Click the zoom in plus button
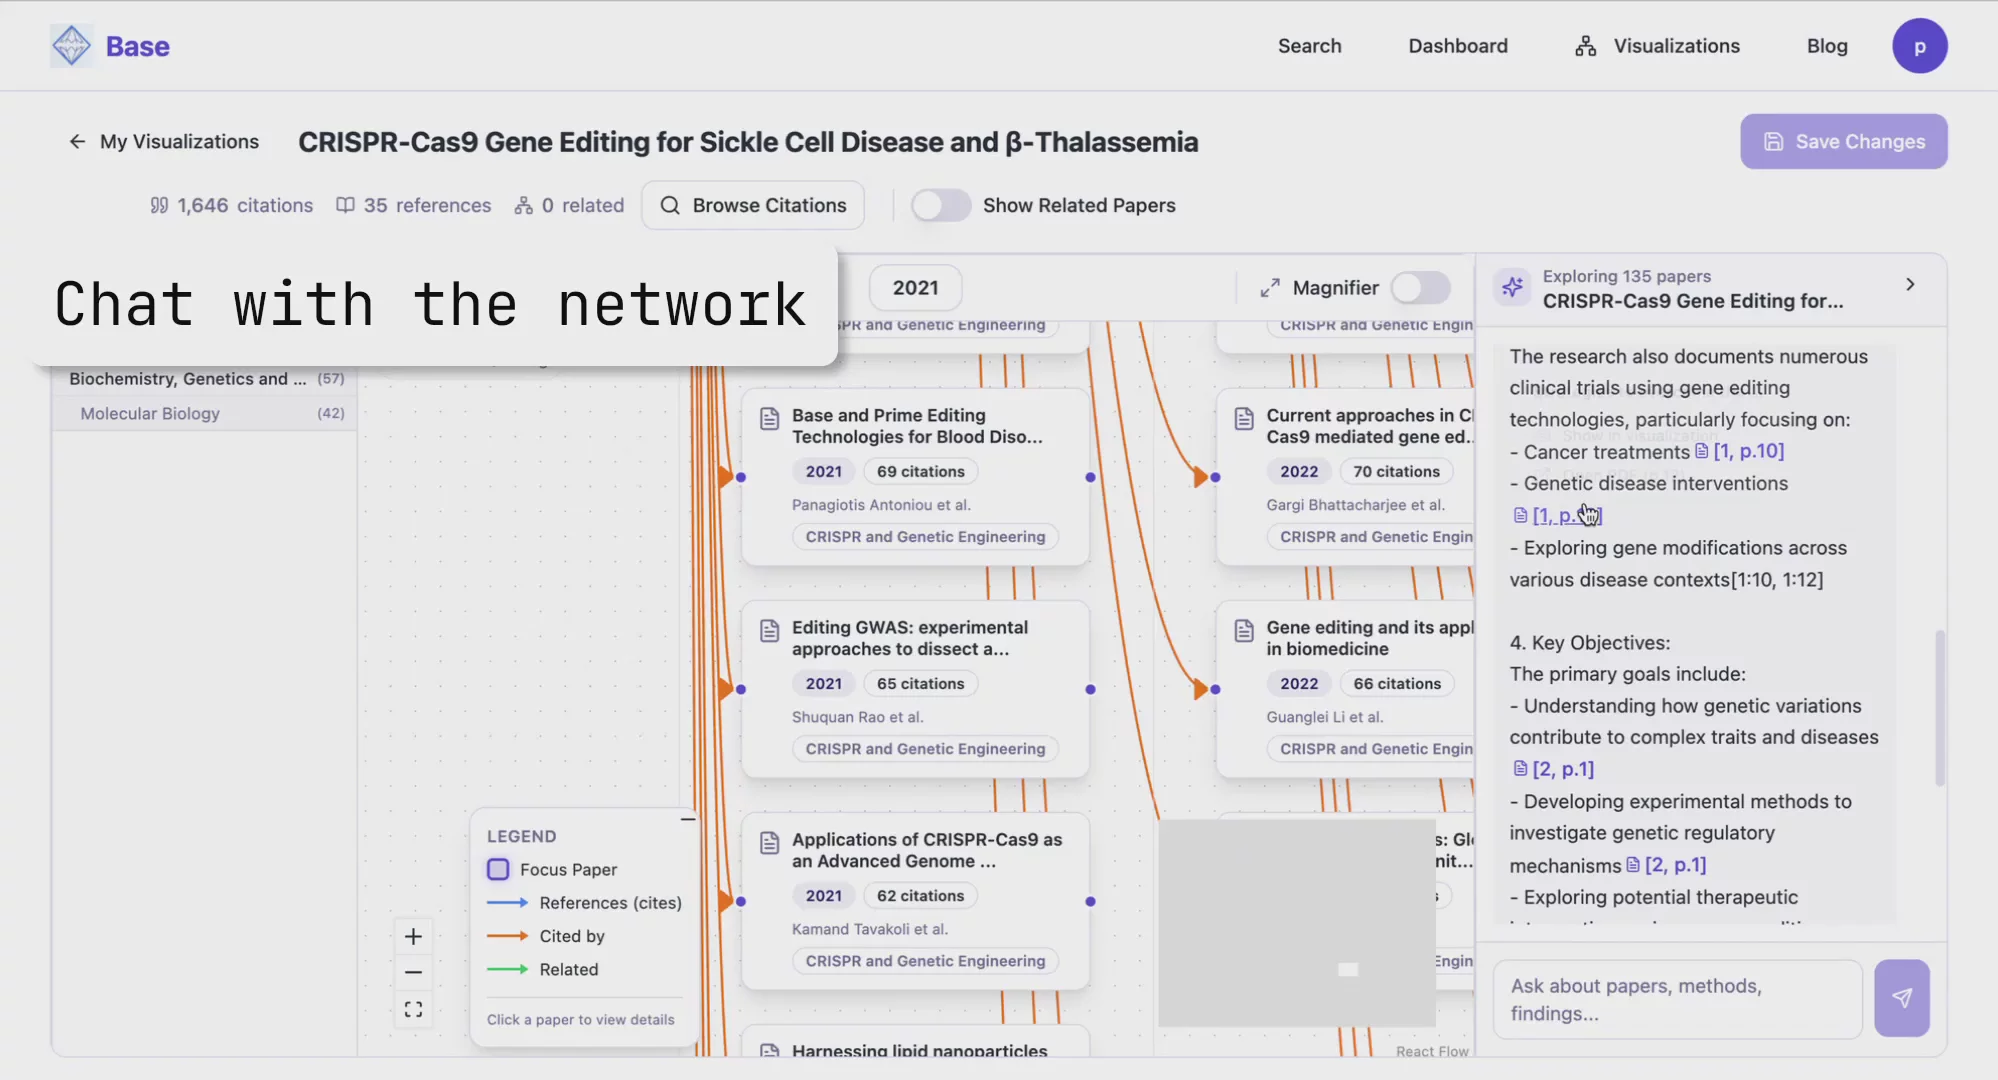The height and width of the screenshot is (1080, 1998). [413, 937]
